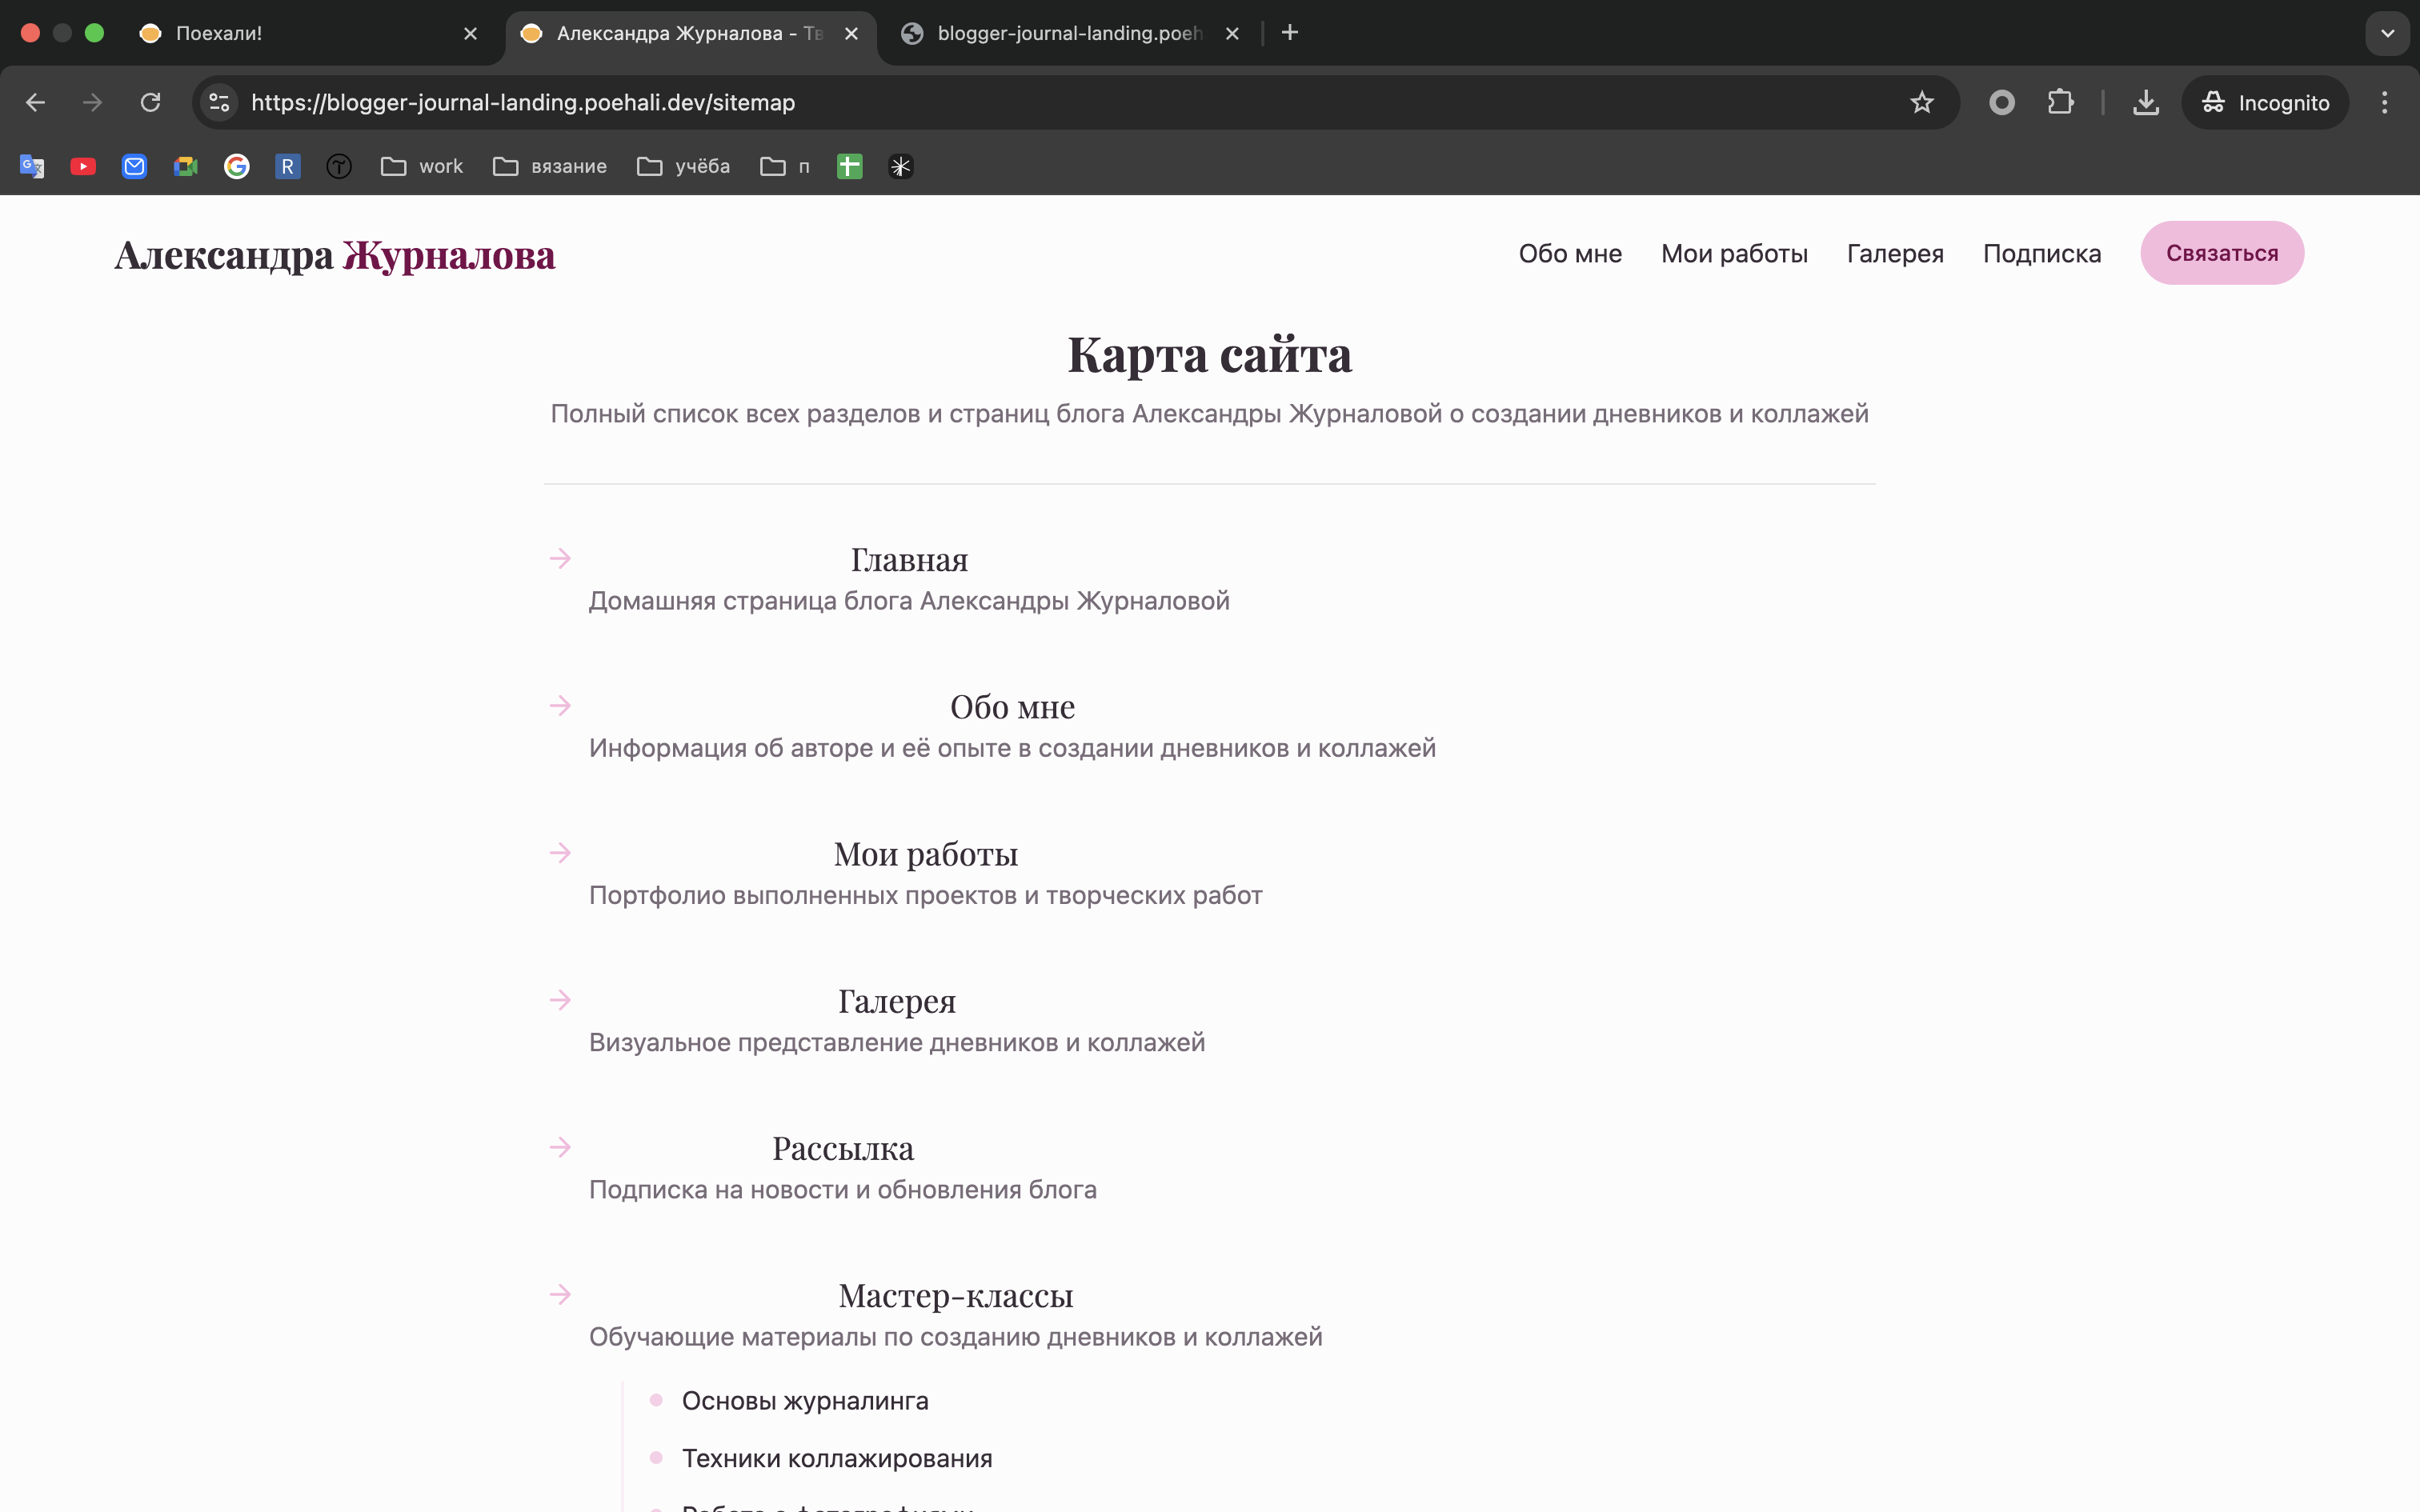Open the Google Sheets bookmark
This screenshot has height=1512, width=2420.
(x=848, y=166)
